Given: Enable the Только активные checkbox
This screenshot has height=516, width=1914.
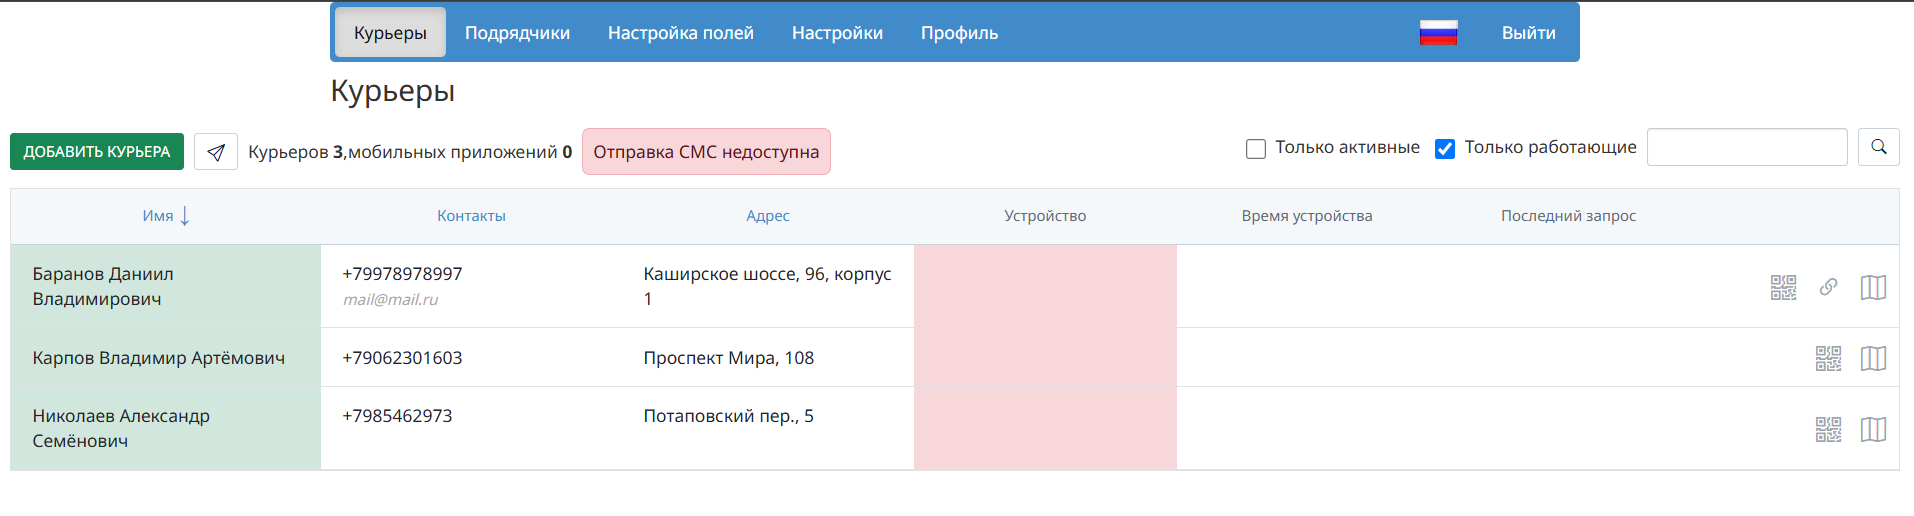Looking at the screenshot, I should (x=1256, y=149).
